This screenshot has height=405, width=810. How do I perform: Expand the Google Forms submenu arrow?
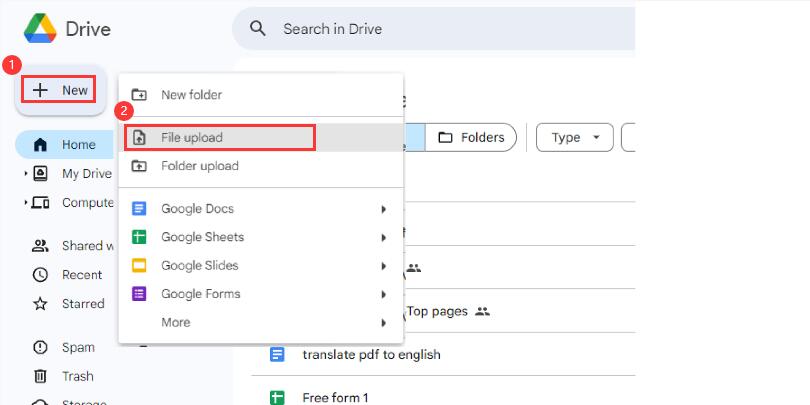(383, 294)
